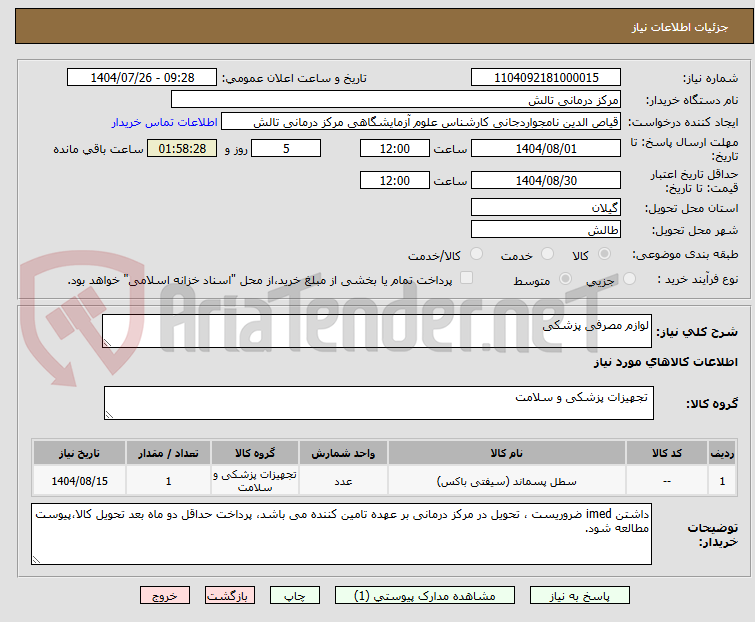Click the announcement date field 1404/07/26 - 09:28

[142, 78]
